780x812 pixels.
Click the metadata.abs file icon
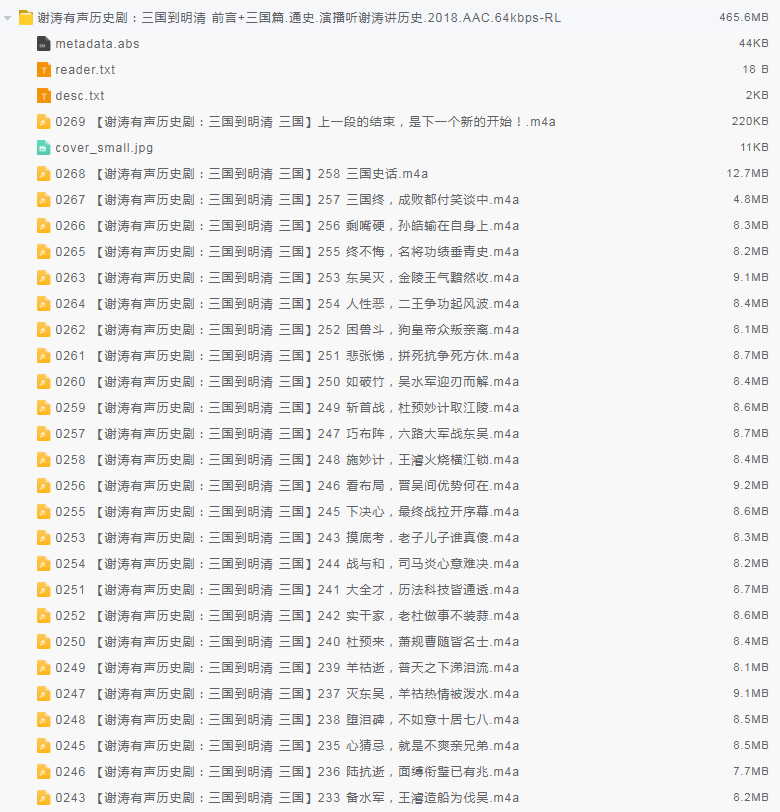[43, 44]
